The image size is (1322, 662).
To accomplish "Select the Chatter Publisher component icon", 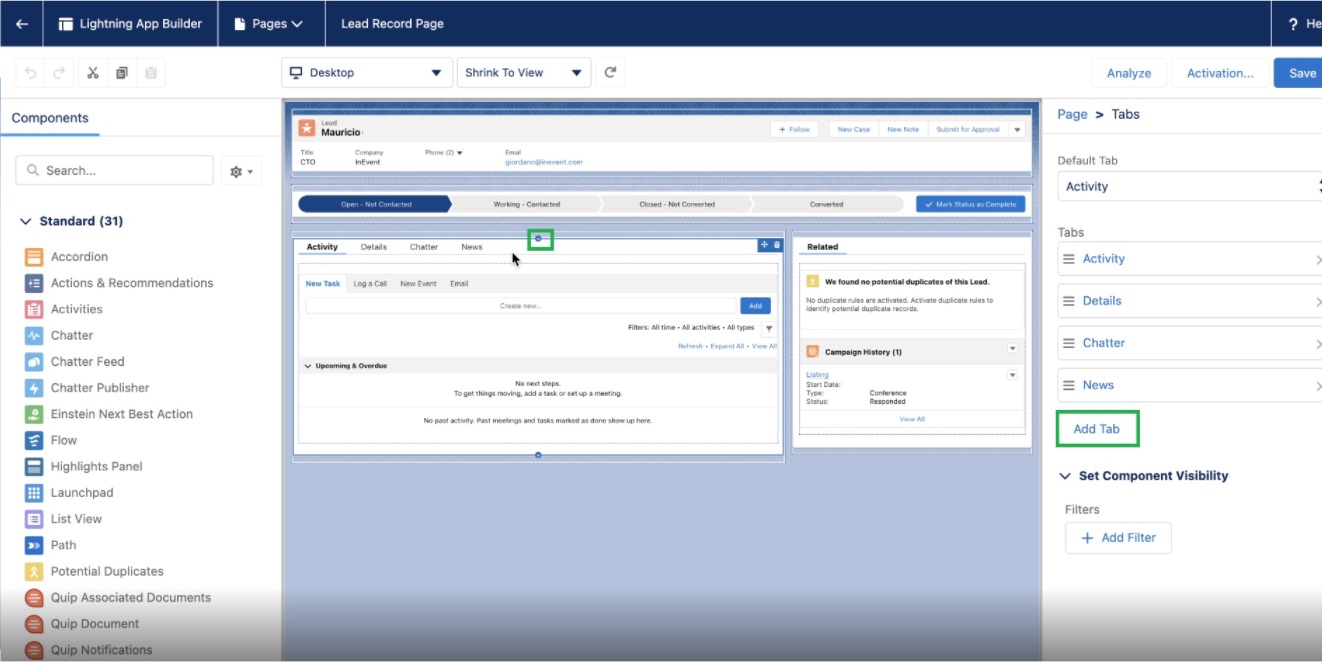I will pos(34,388).
